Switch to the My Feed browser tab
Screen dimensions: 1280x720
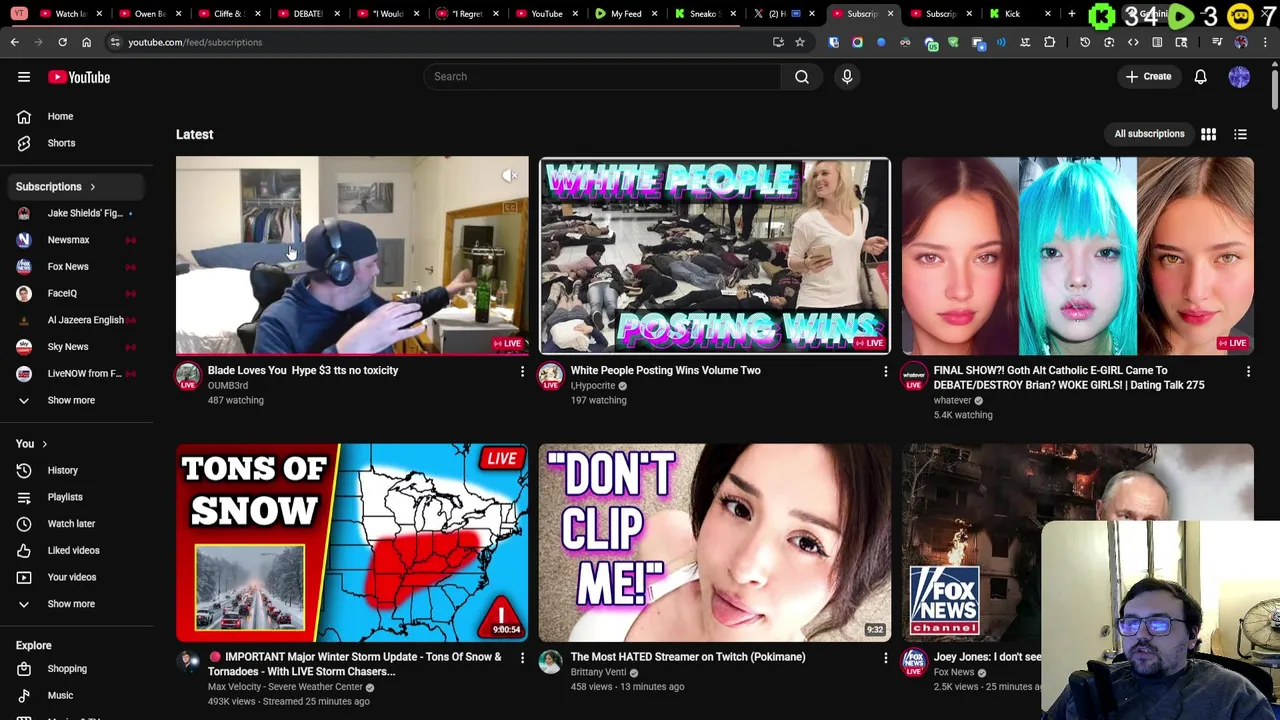(x=626, y=14)
